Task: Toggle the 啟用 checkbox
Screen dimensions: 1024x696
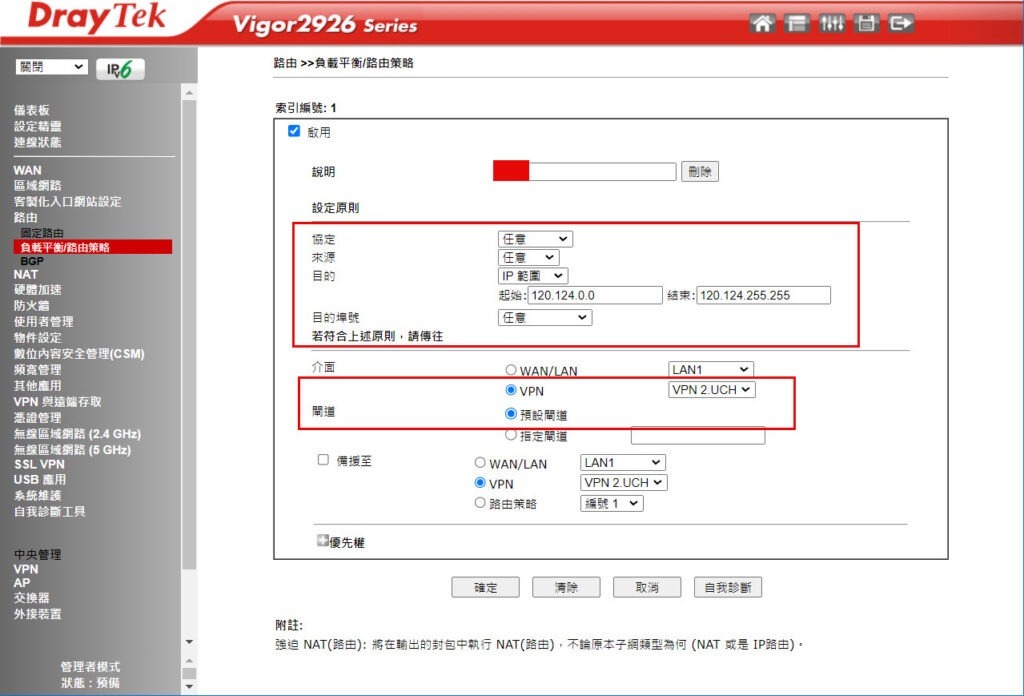Action: pos(294,131)
